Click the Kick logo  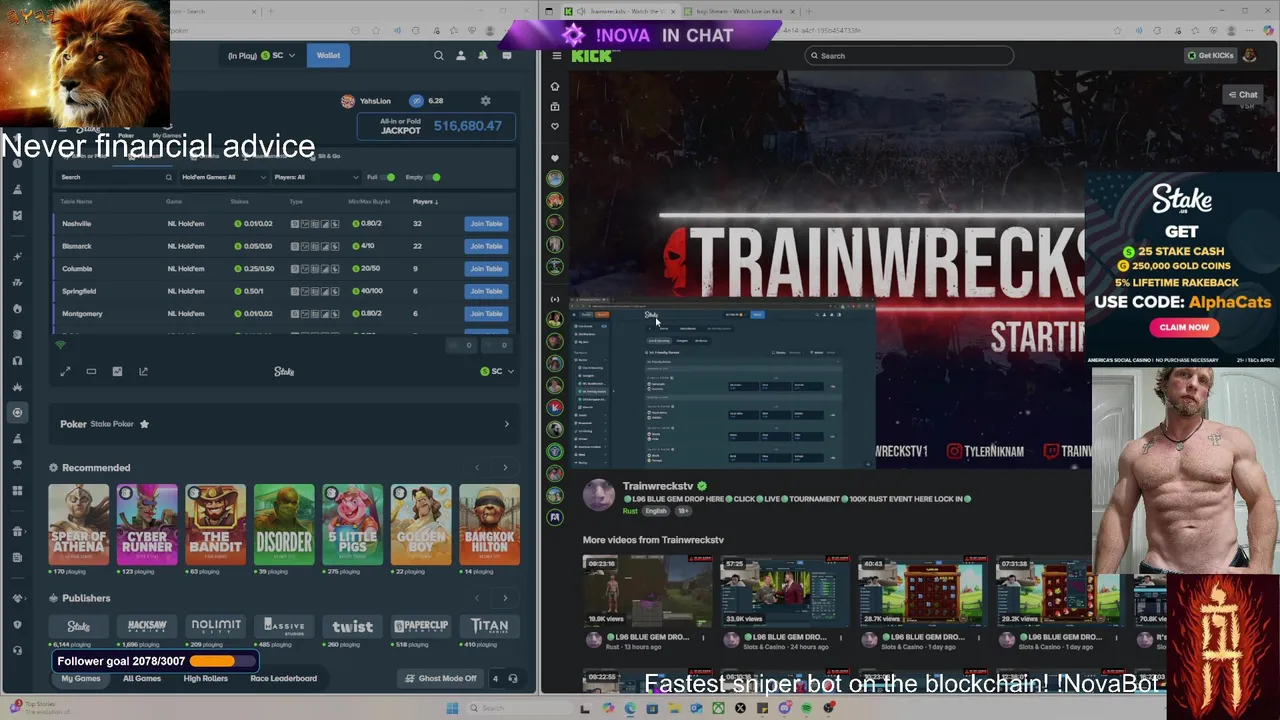[x=591, y=56]
